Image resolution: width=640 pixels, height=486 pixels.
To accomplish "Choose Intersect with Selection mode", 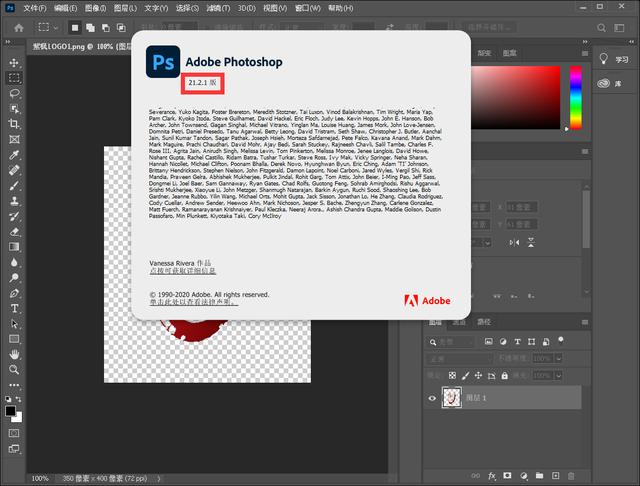I will click(x=121, y=28).
